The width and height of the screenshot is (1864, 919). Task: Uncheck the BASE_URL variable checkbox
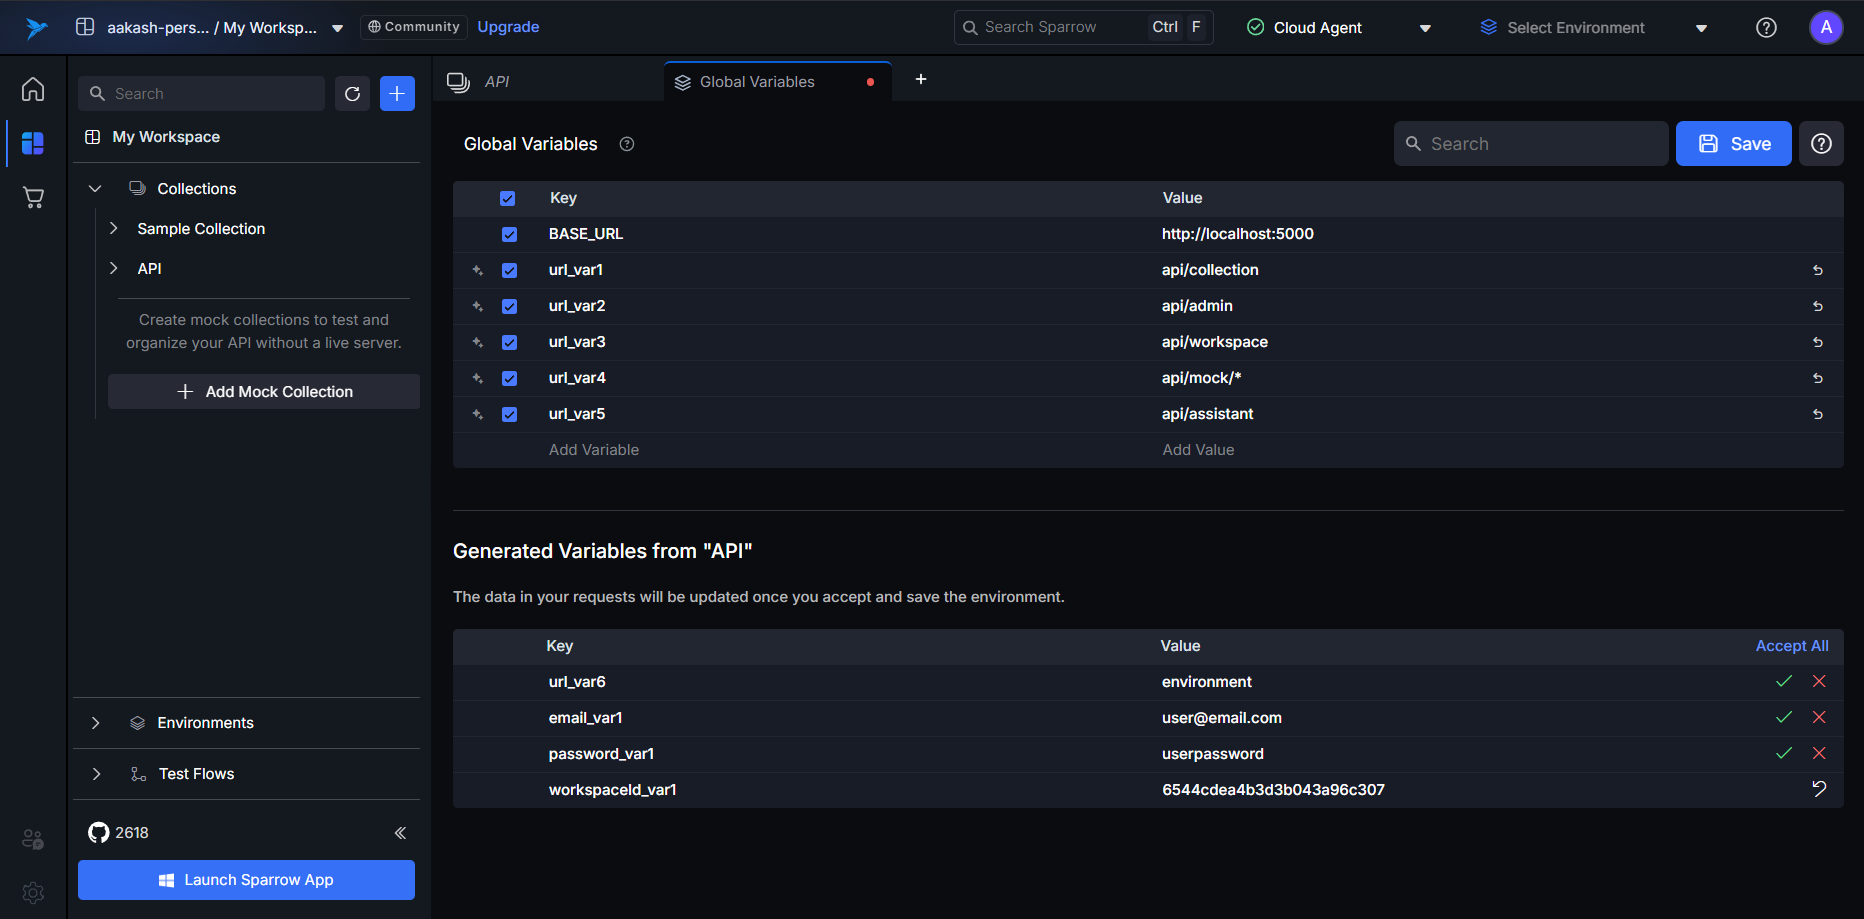click(510, 234)
